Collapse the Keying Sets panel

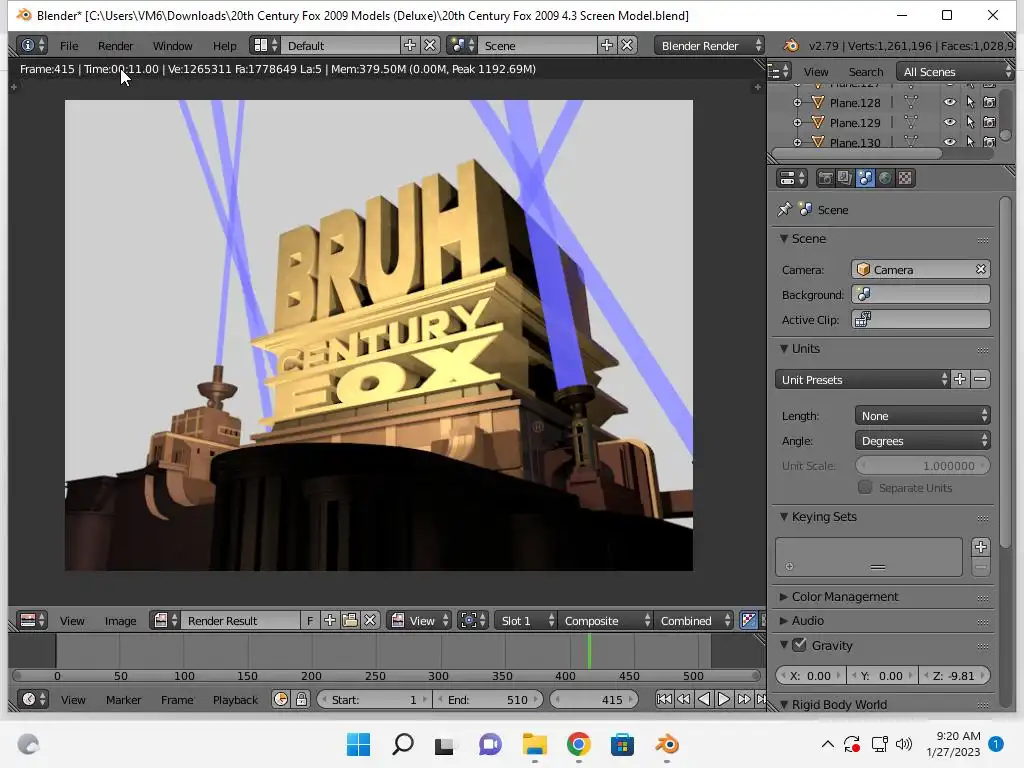point(824,517)
